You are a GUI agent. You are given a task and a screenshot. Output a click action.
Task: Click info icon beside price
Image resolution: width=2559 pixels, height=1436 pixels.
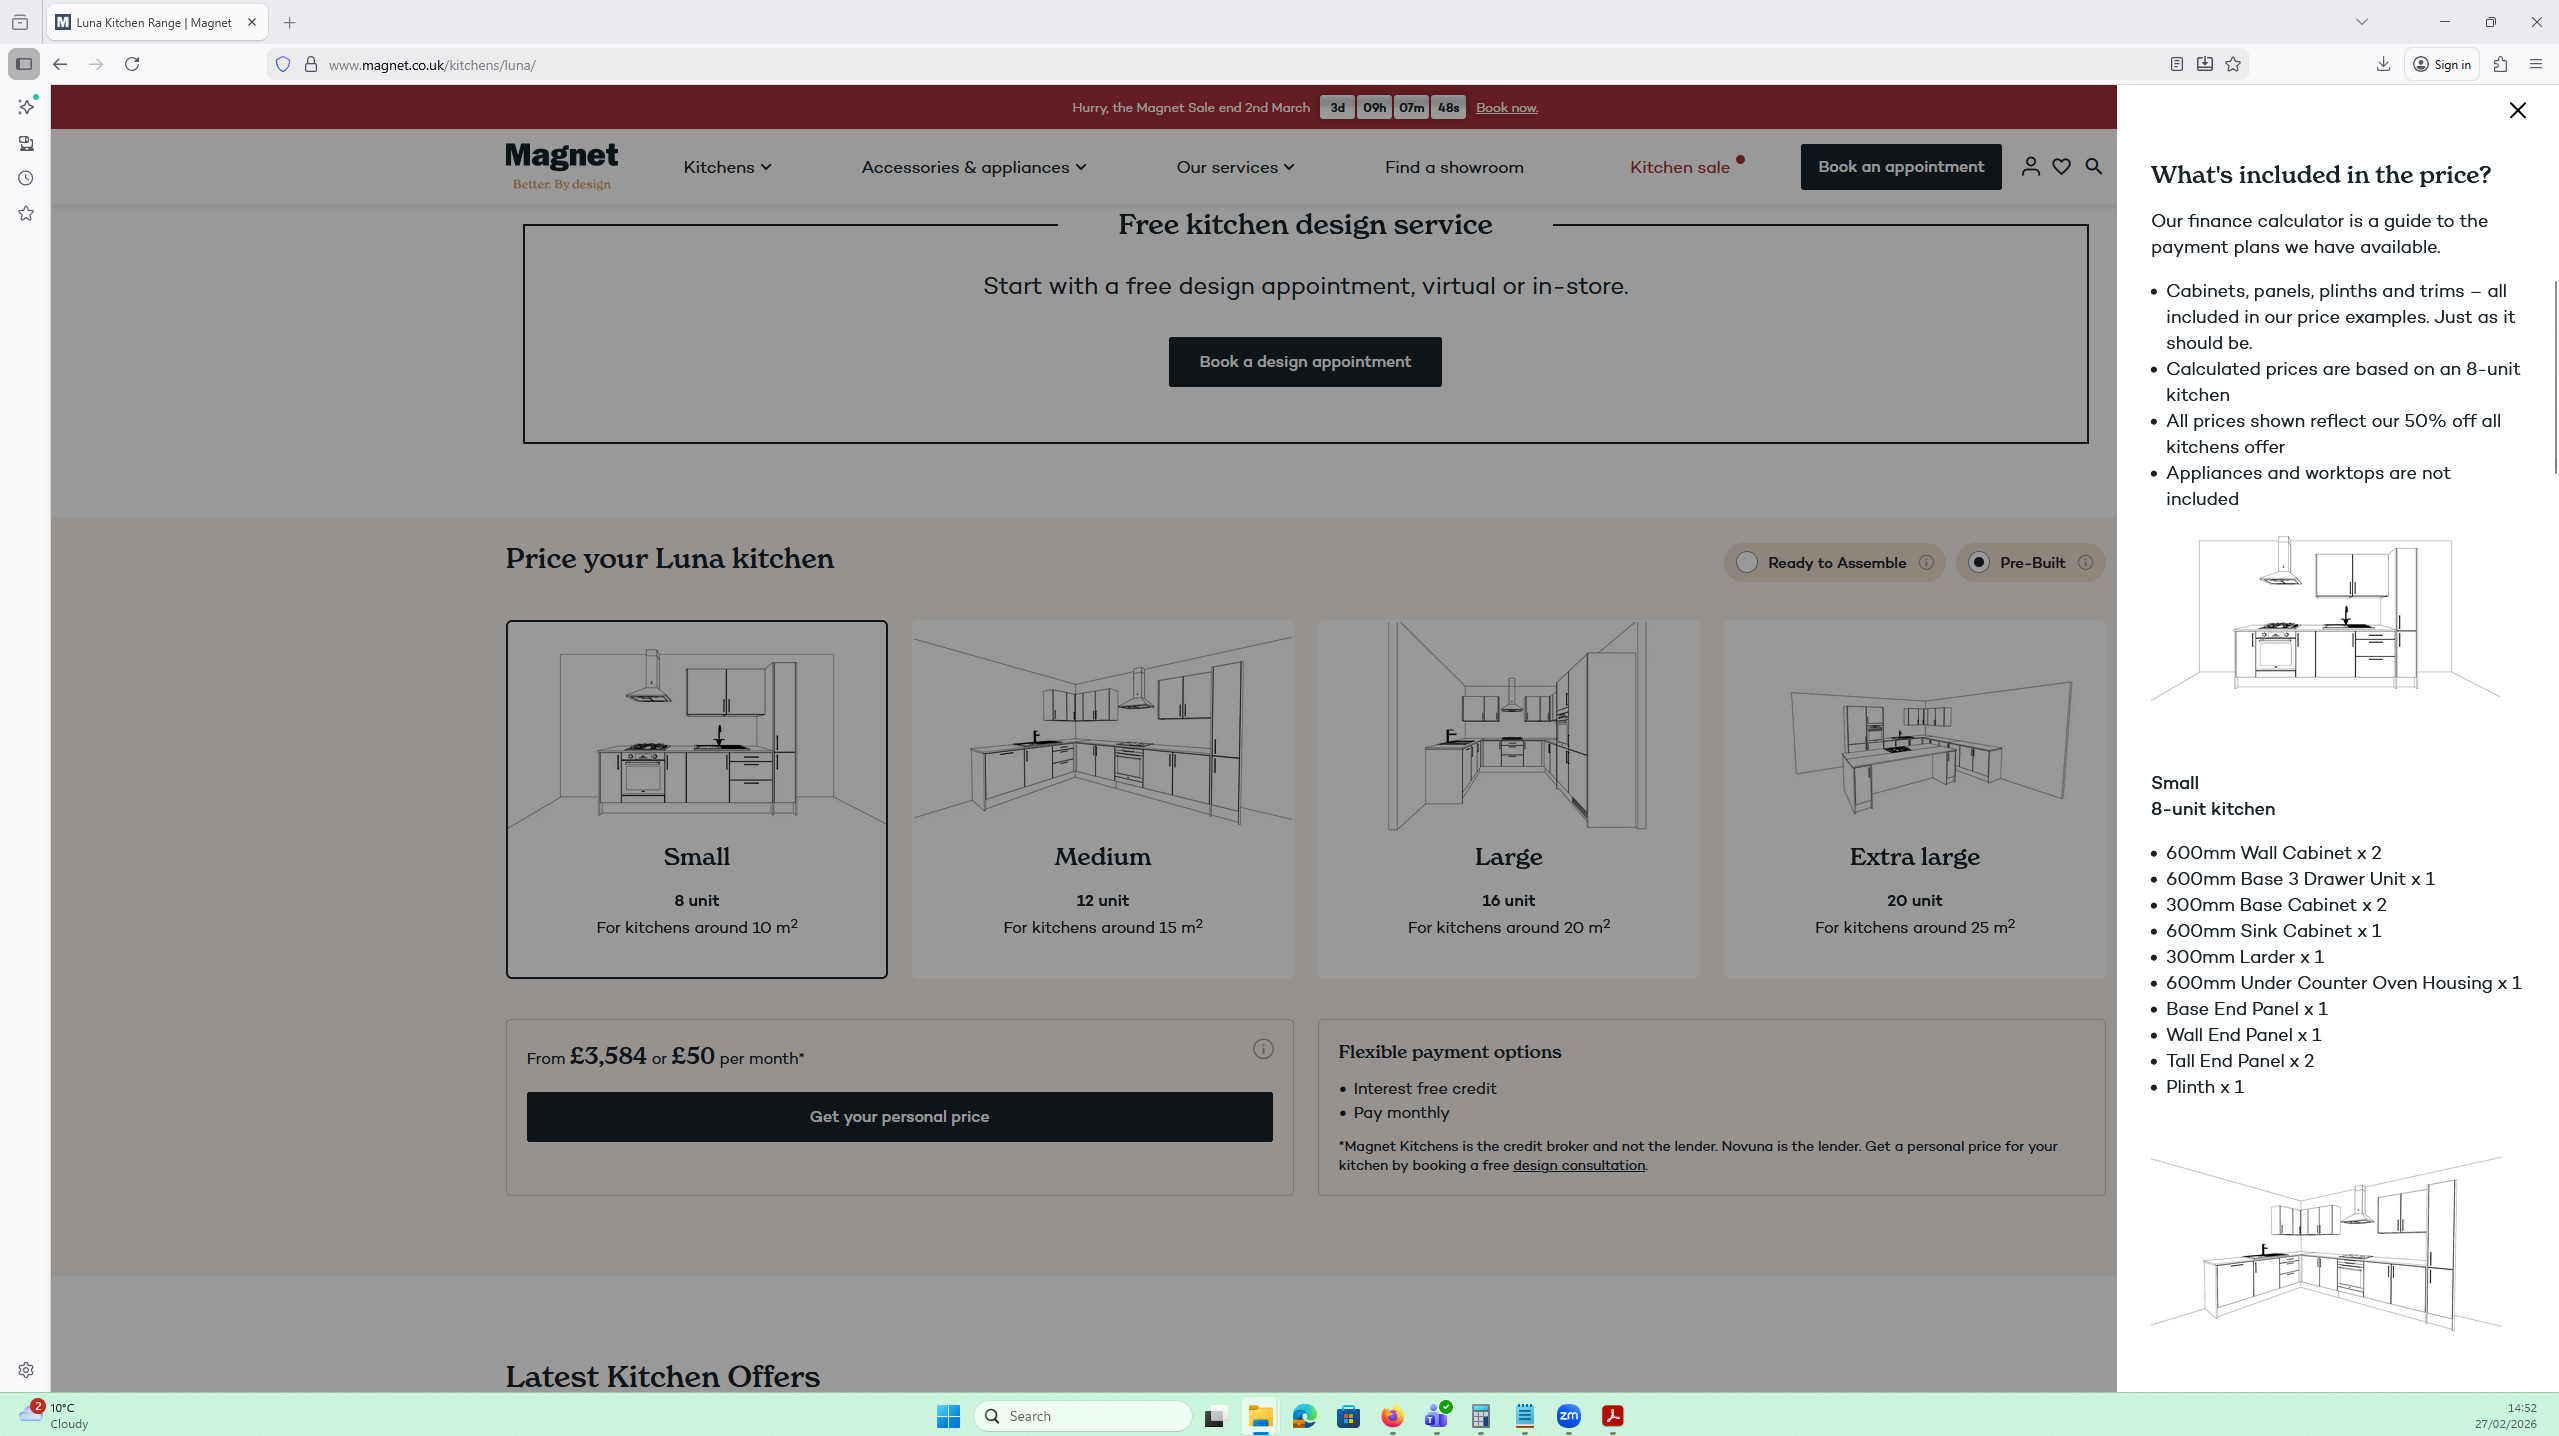(x=1263, y=1049)
